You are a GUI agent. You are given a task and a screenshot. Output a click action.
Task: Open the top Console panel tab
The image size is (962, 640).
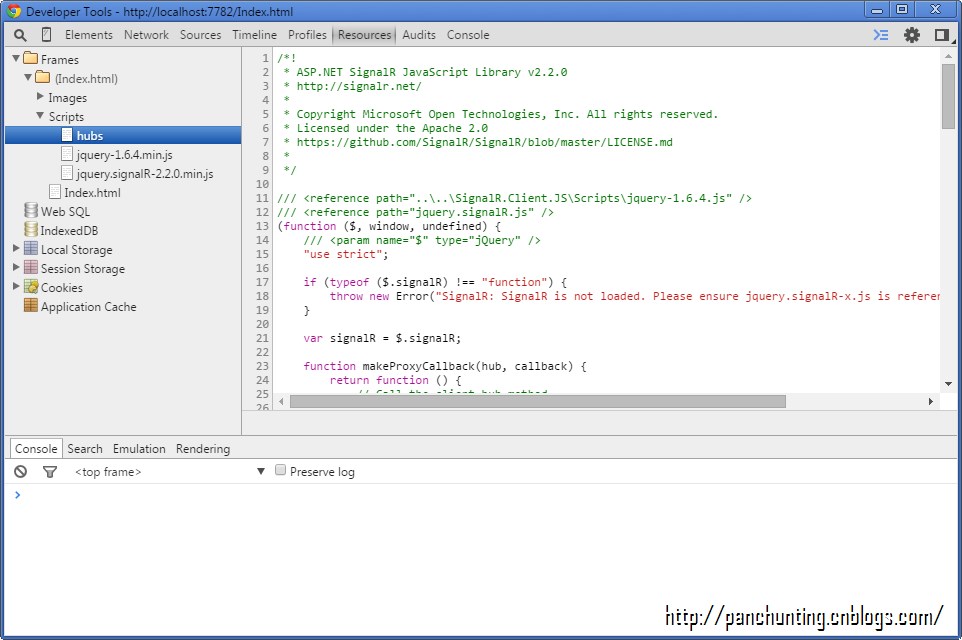coord(468,35)
